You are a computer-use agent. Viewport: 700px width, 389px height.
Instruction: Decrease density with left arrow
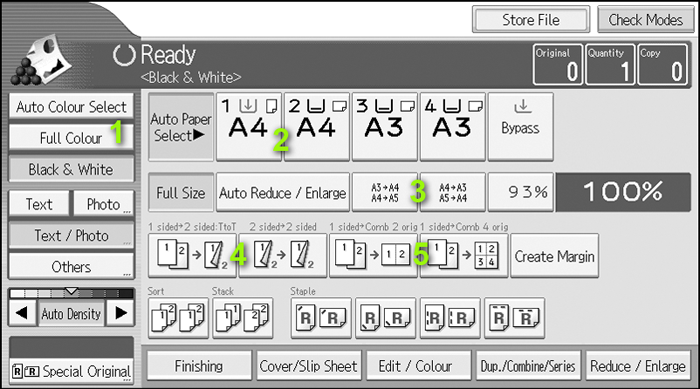pos(22,313)
